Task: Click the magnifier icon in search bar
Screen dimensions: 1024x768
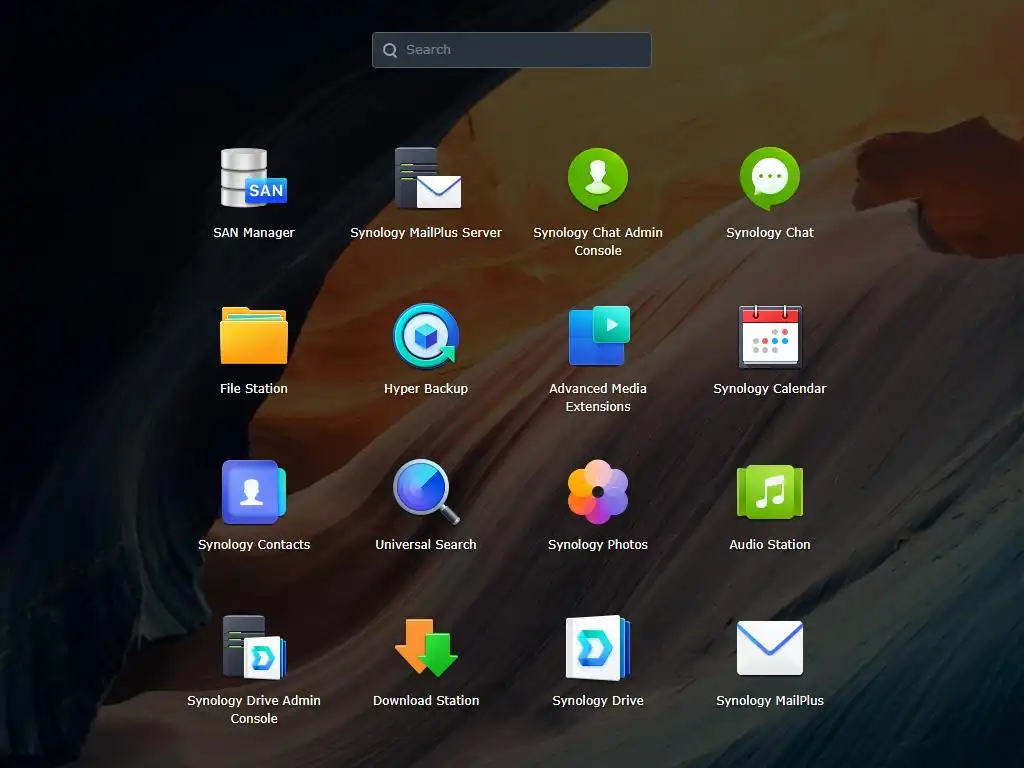Action: (x=390, y=50)
